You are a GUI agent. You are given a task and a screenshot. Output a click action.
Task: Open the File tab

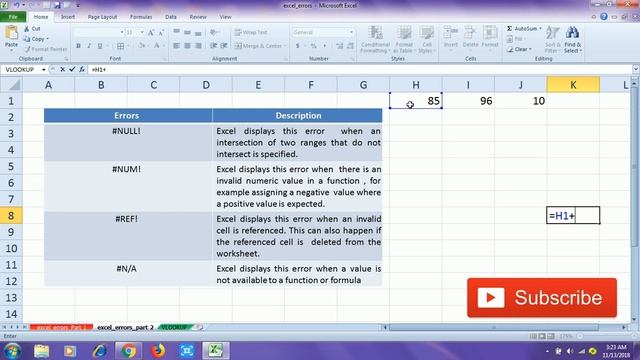13,17
